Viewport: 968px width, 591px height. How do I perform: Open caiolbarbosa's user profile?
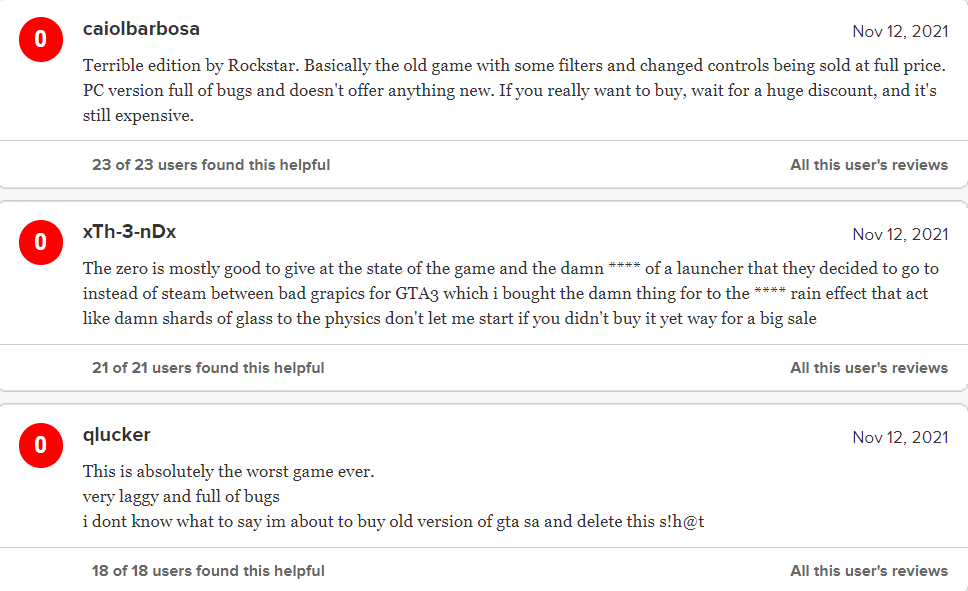[141, 29]
